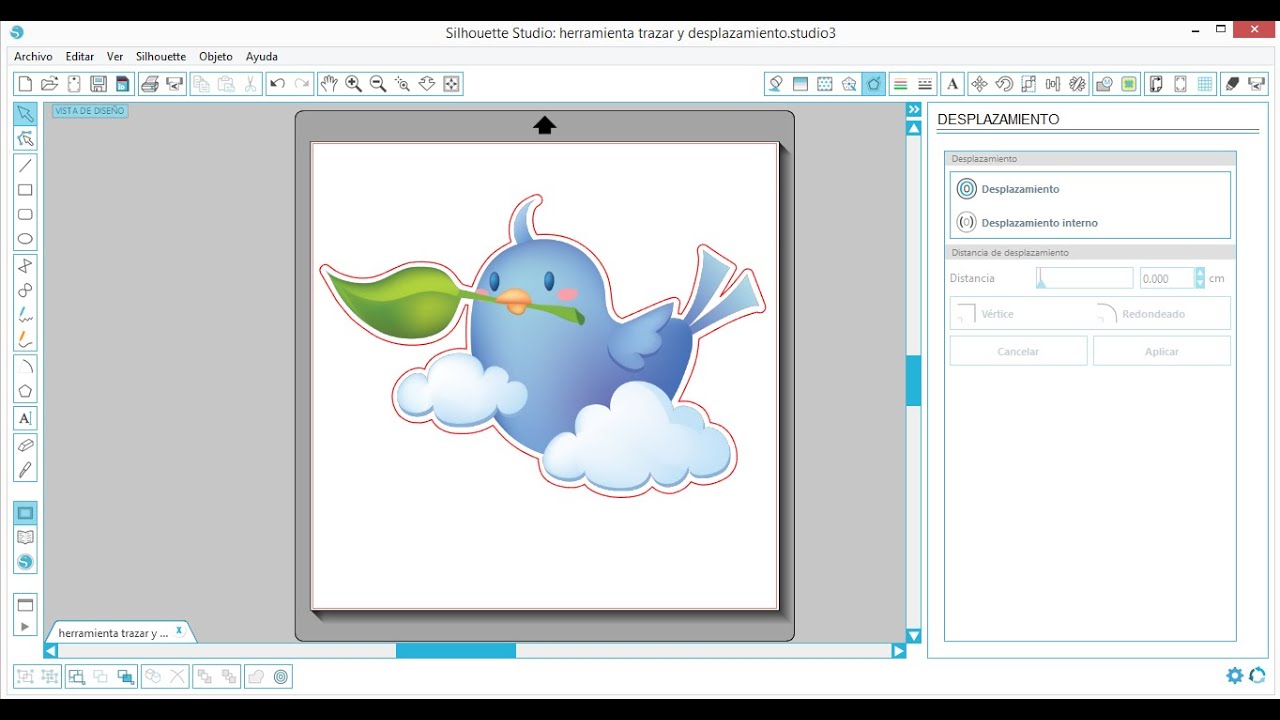Screen dimensions: 1280x720
Task: Undo the last action
Action: [277, 84]
